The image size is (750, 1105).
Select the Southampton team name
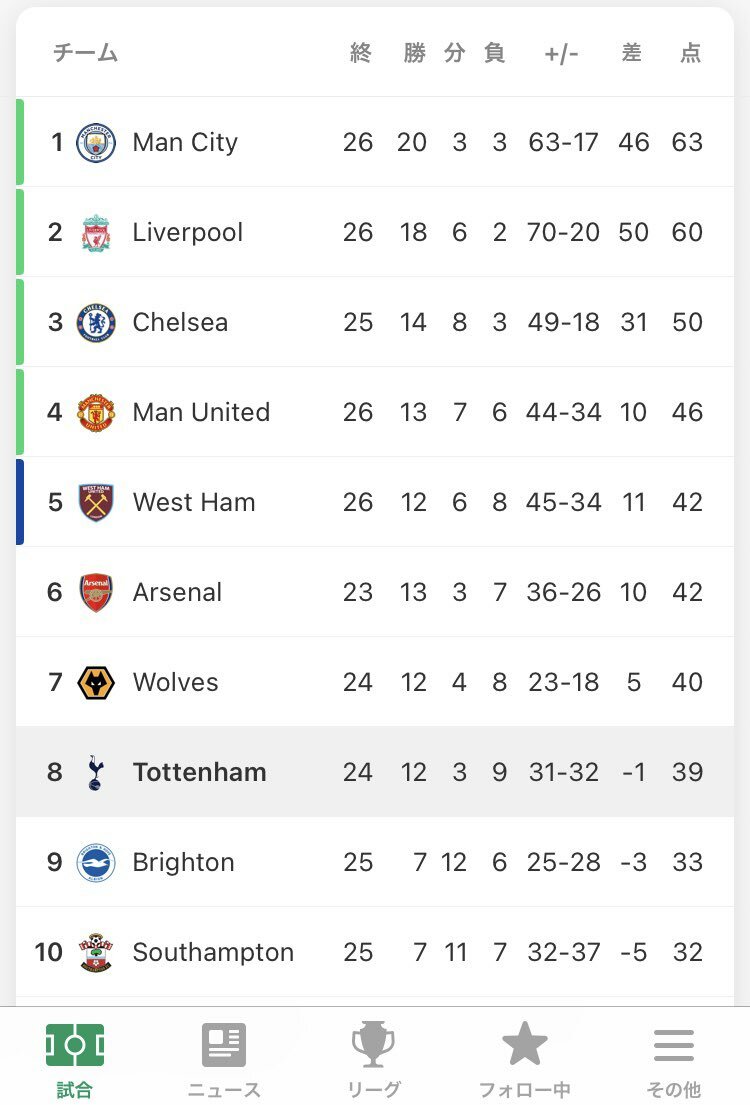pos(213,953)
